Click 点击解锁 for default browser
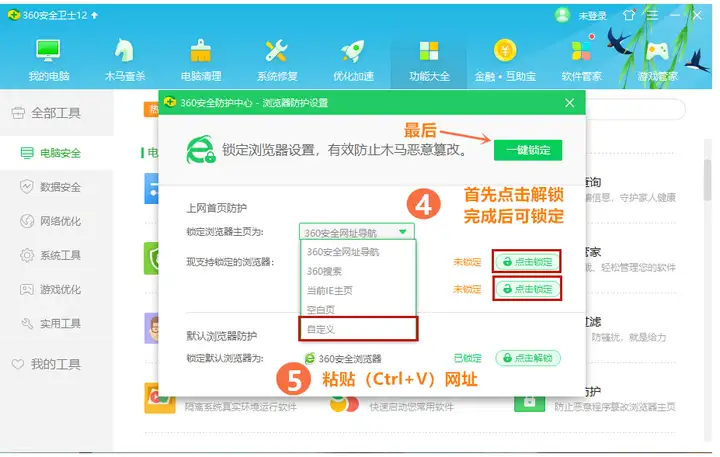Viewport: 720px width, 457px height. coord(528,358)
